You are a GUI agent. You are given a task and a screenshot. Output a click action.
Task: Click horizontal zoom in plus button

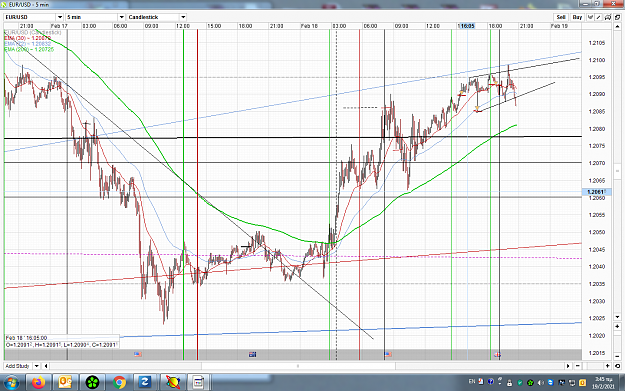tap(607, 366)
